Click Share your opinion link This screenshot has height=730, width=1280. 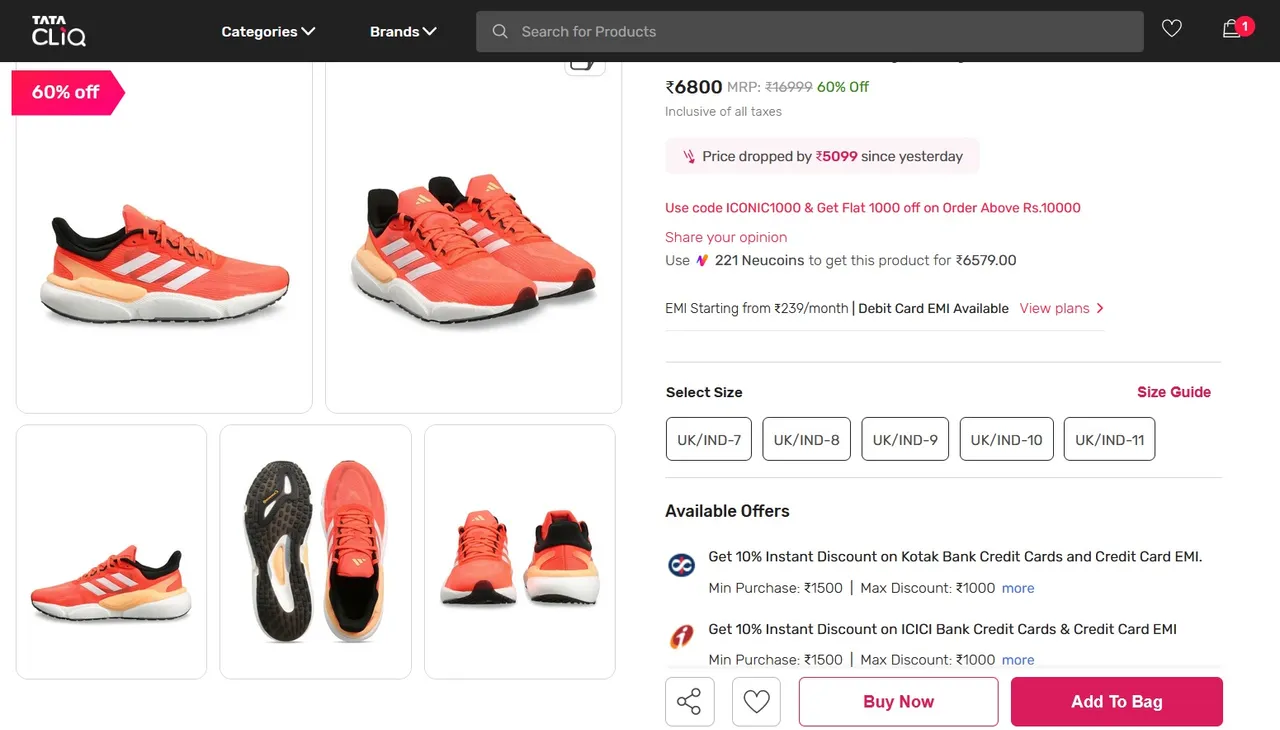coord(726,237)
